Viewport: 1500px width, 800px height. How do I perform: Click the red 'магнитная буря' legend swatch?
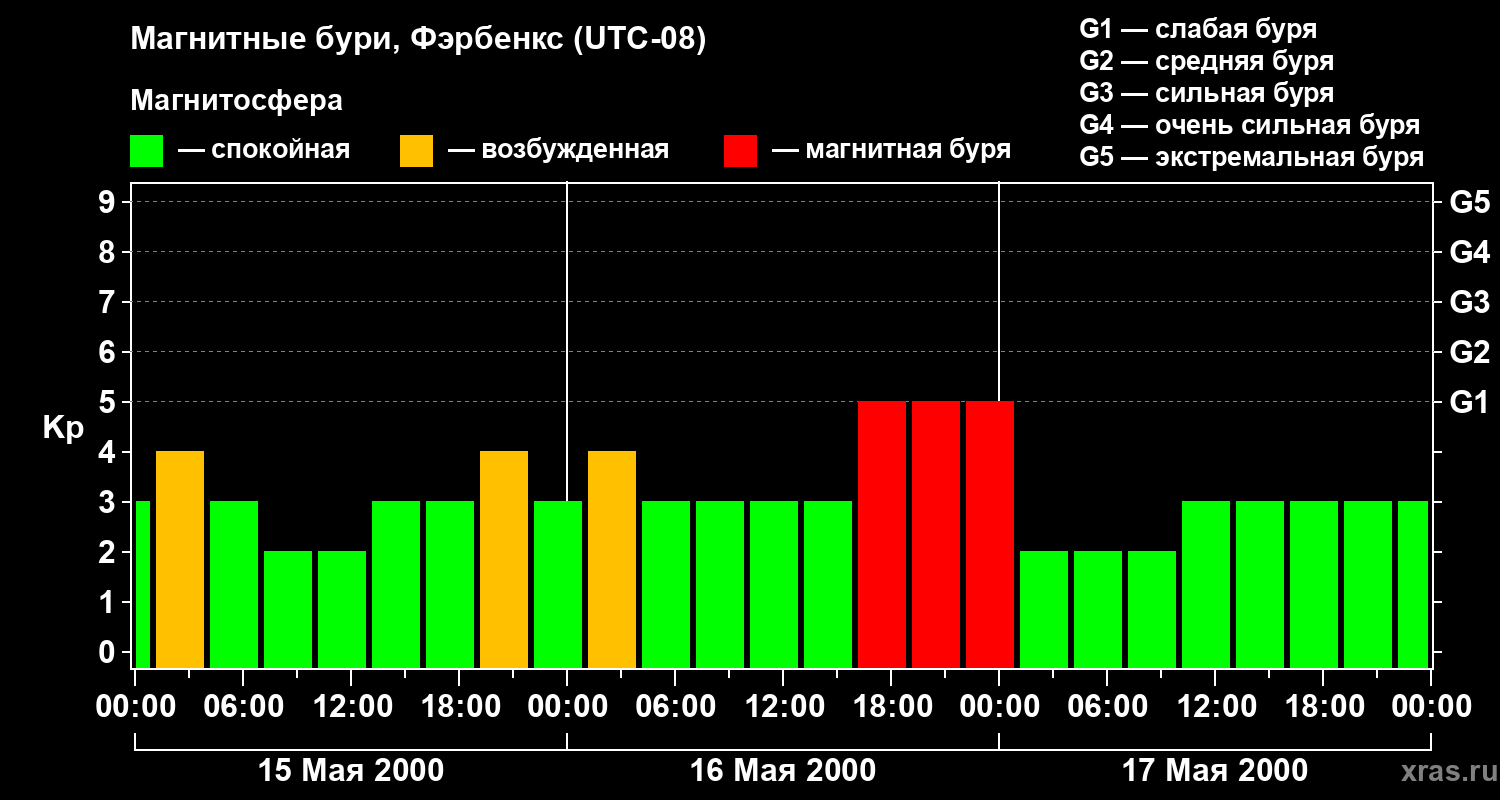click(x=740, y=151)
